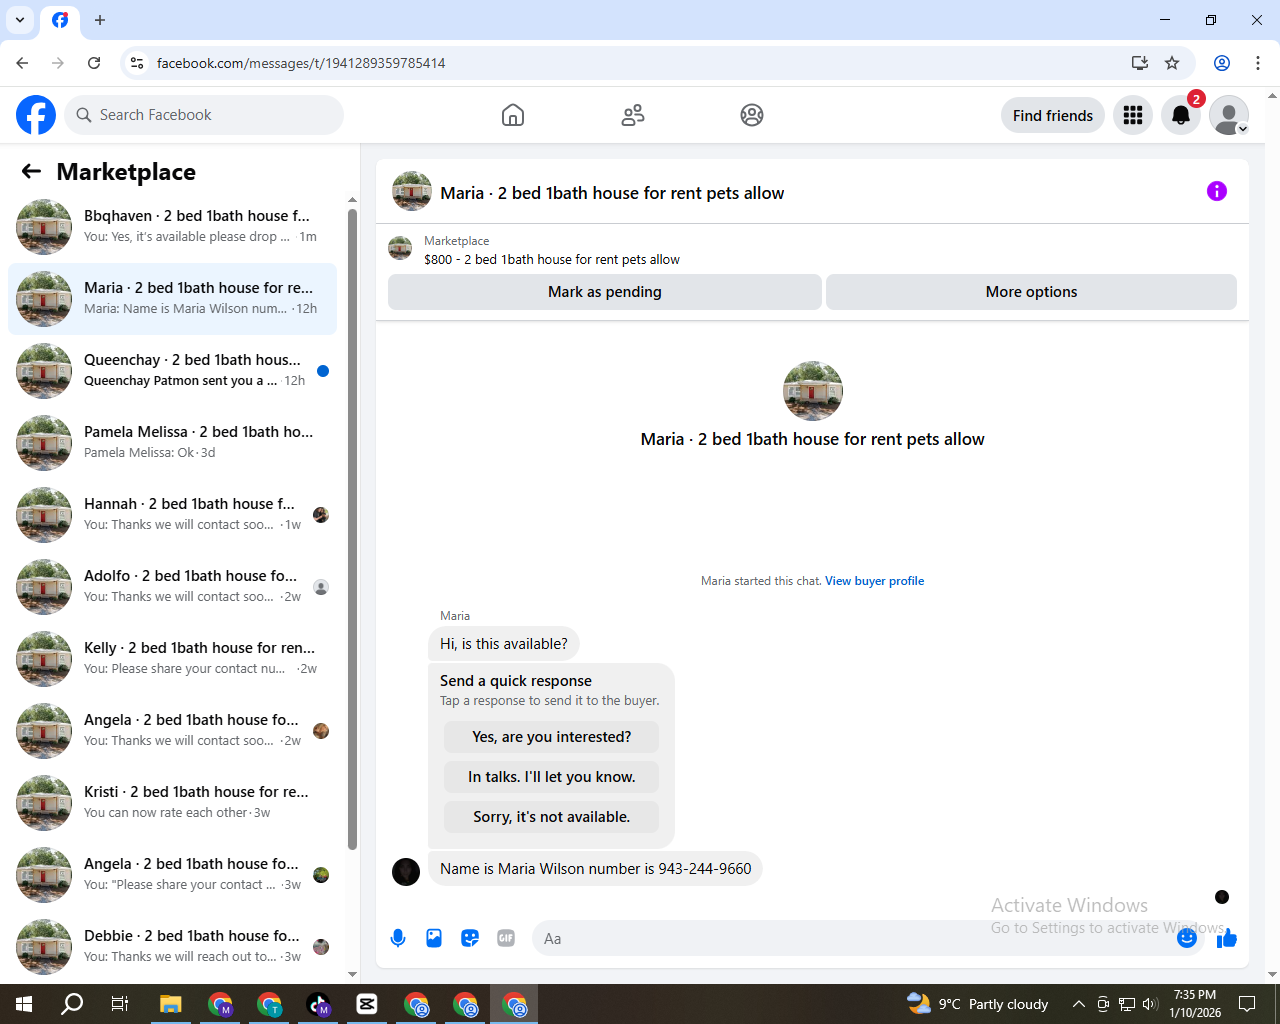
Task: Click the conversation list scrollbar
Action: point(352,530)
